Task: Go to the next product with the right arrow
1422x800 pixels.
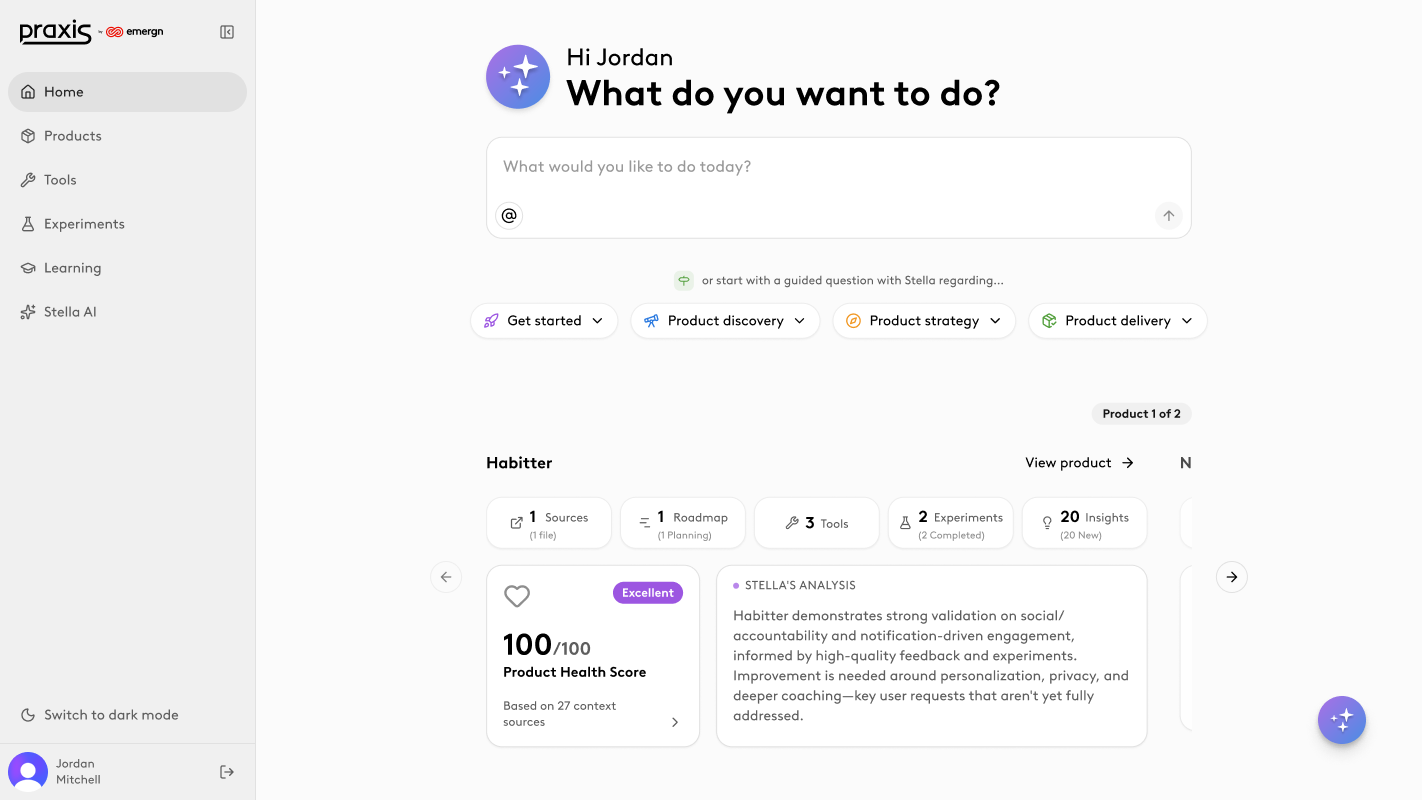Action: tap(1231, 577)
